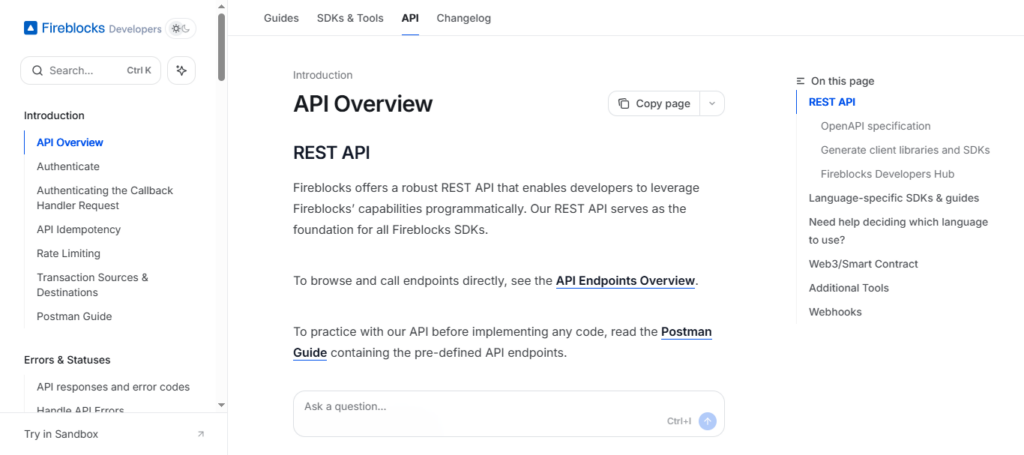
Task: Click the external arrow icon by Sandbox
Action: [200, 434]
